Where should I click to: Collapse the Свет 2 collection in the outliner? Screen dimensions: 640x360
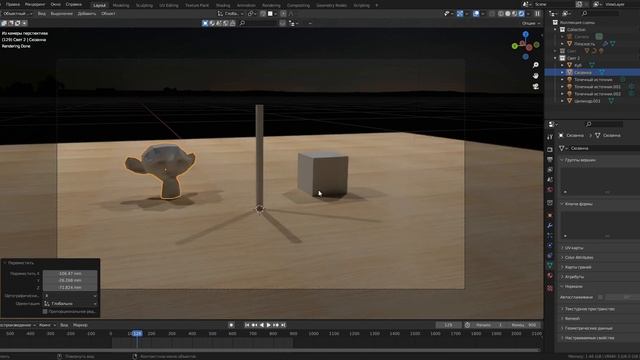click(x=556, y=58)
